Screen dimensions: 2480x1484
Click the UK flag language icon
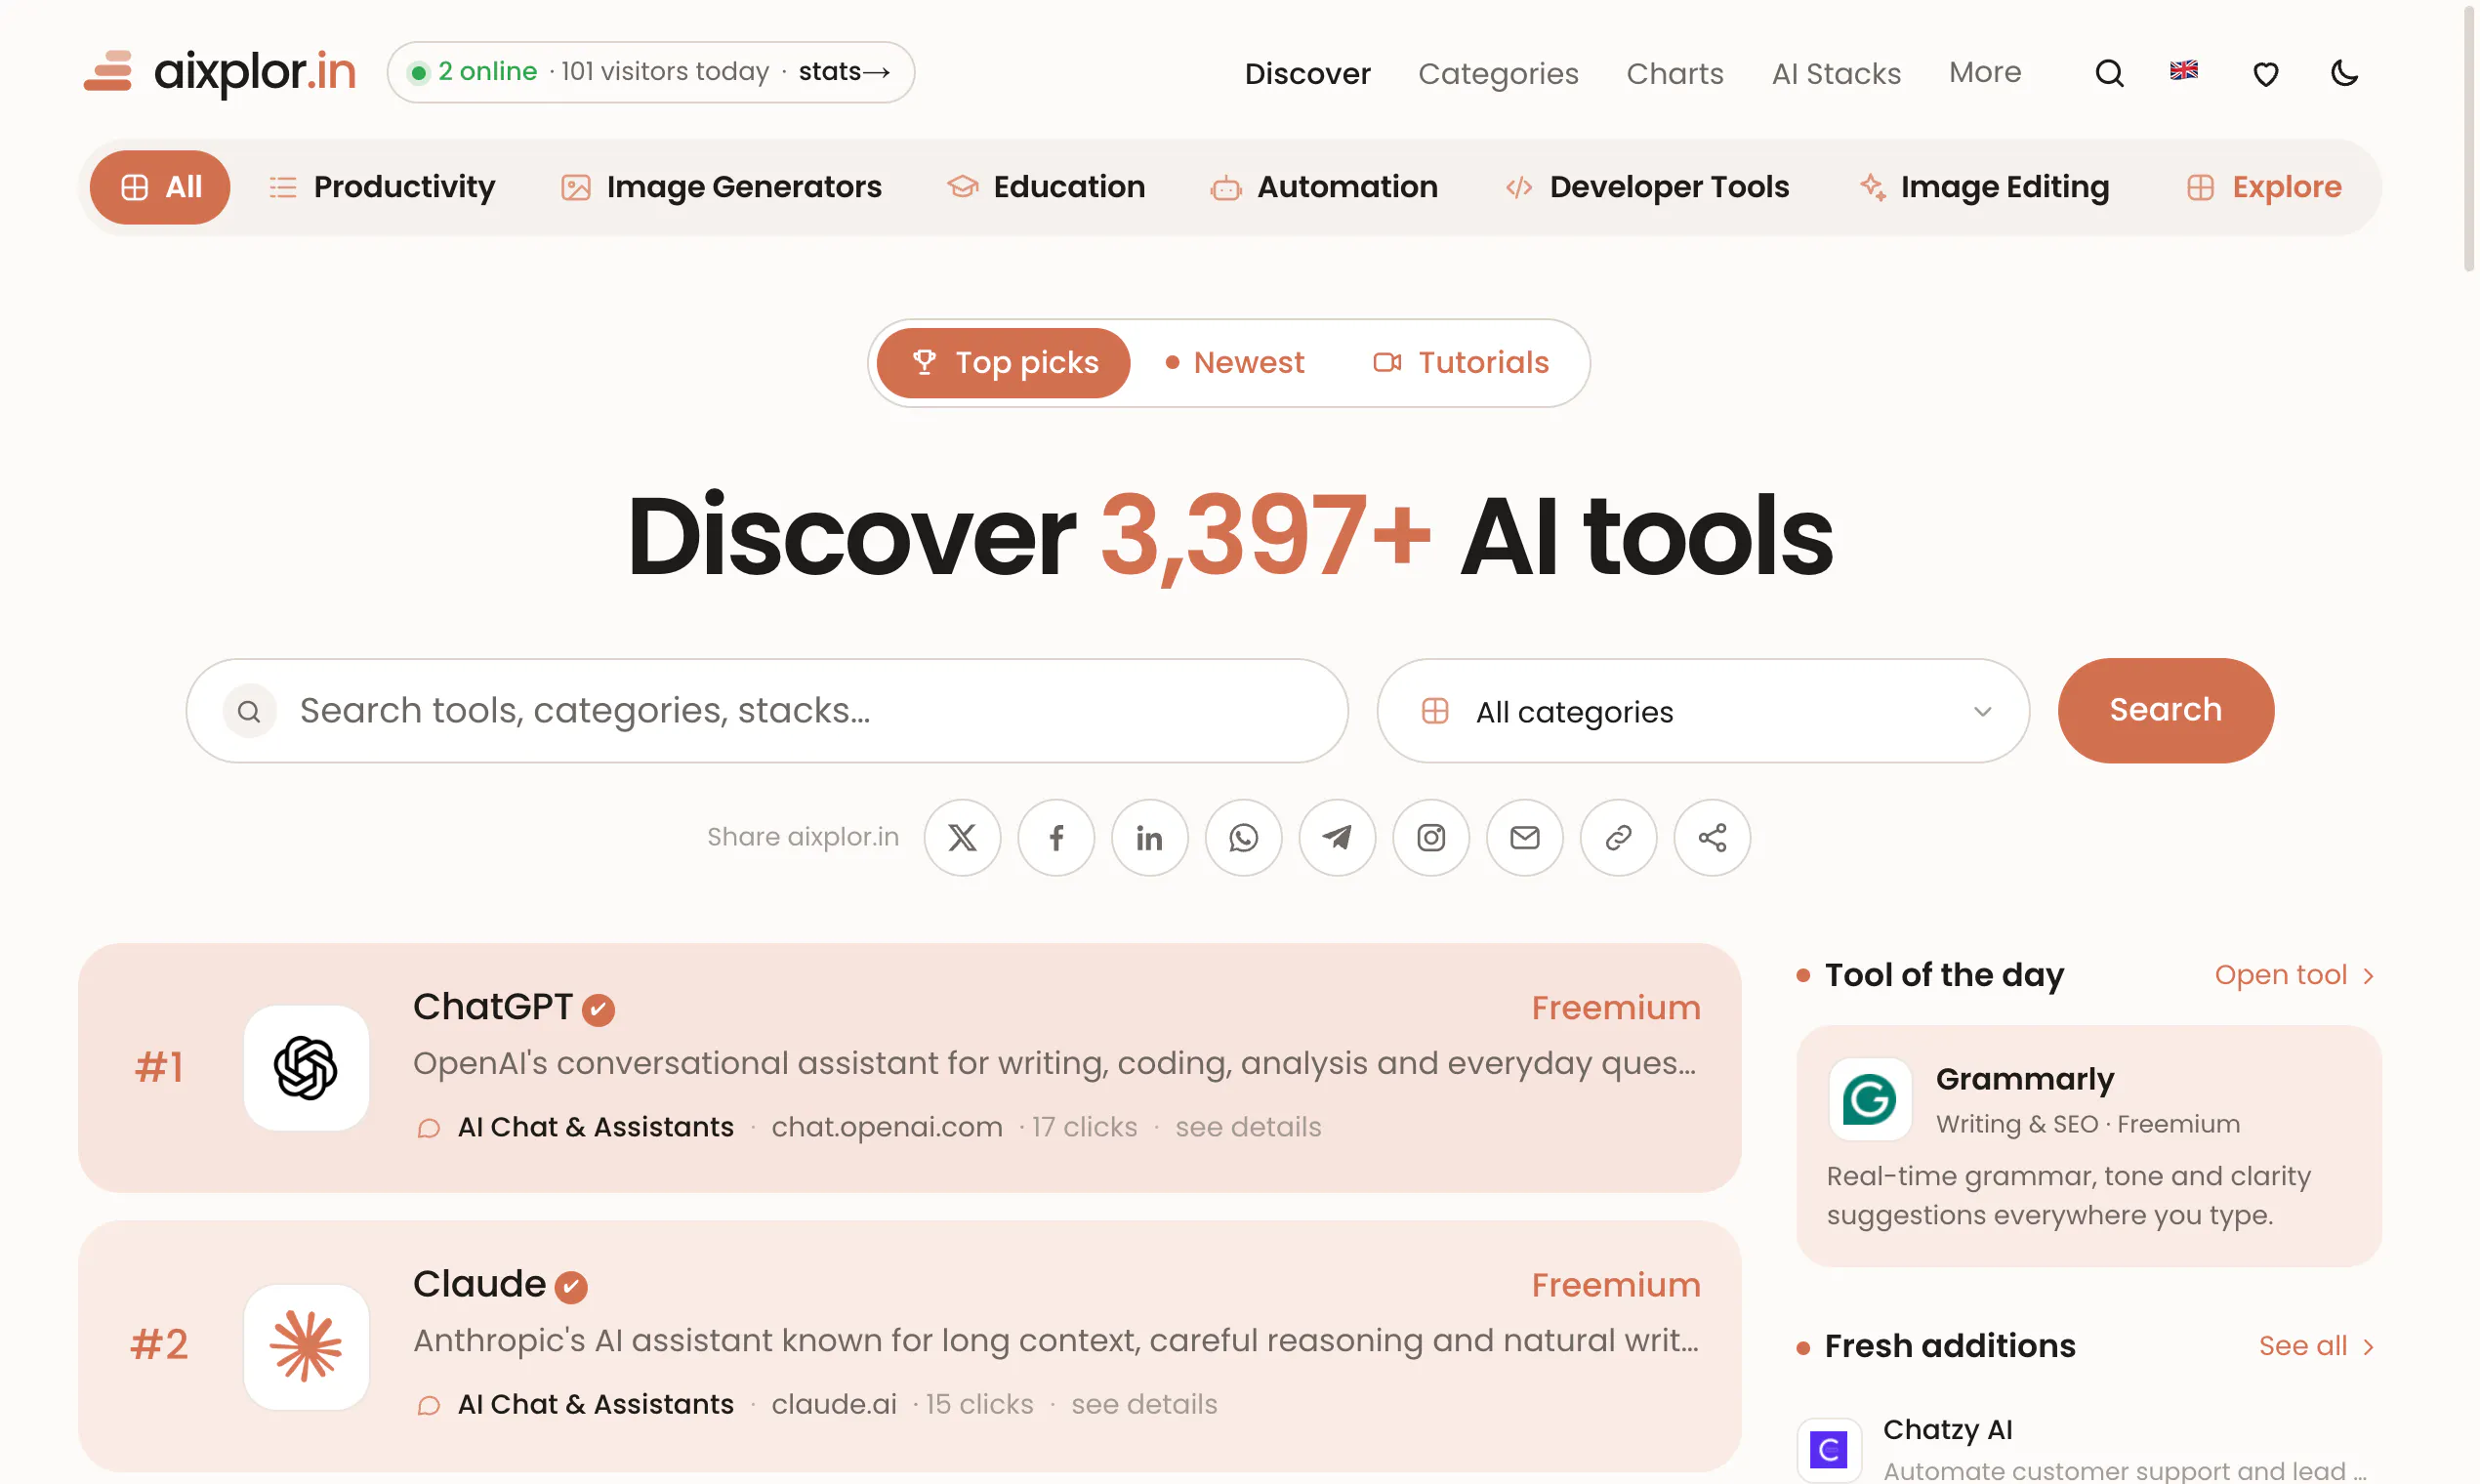coord(2184,70)
